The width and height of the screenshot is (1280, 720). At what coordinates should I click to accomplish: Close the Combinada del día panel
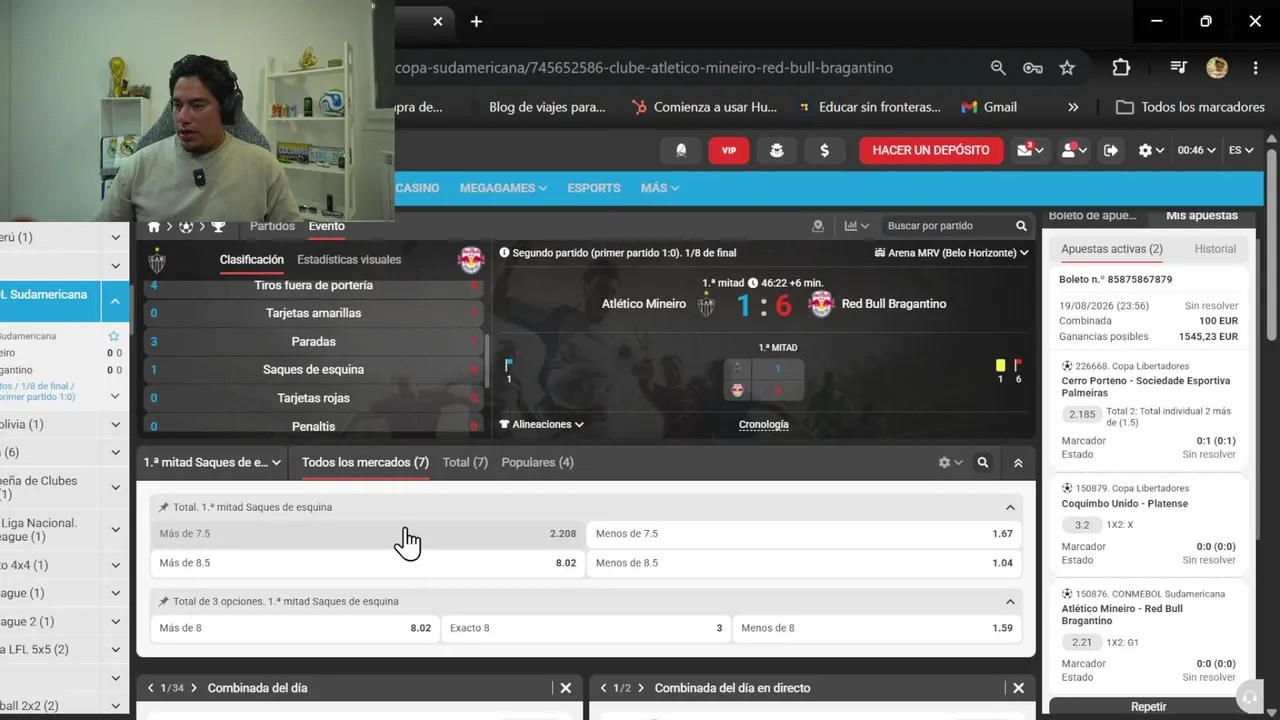click(x=565, y=688)
